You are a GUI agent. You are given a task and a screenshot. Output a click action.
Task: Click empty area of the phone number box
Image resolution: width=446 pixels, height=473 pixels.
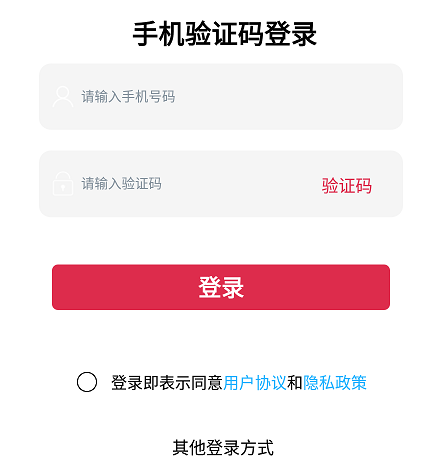pyautogui.click(x=287, y=97)
